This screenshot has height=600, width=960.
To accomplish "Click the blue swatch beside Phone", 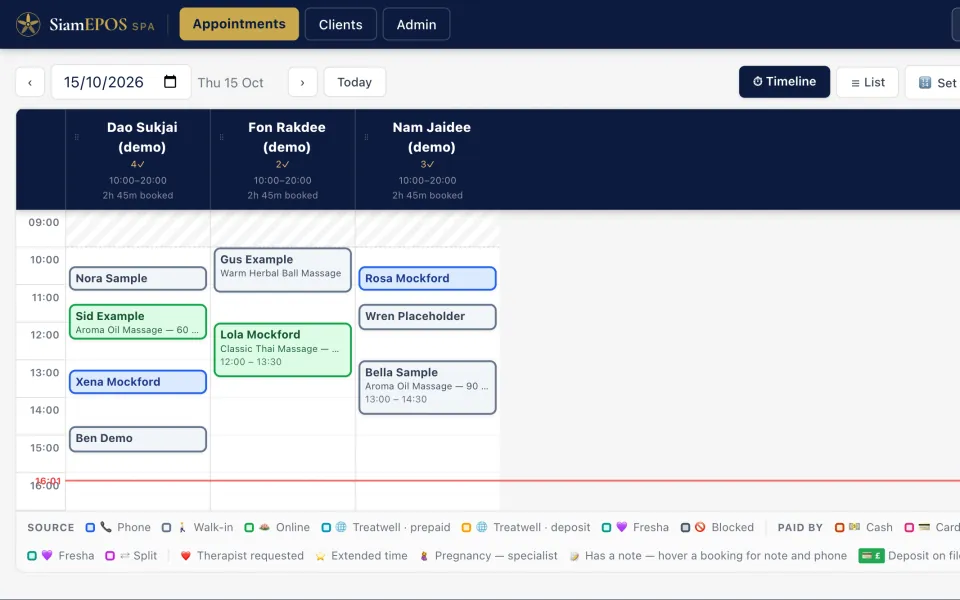I will (90, 527).
